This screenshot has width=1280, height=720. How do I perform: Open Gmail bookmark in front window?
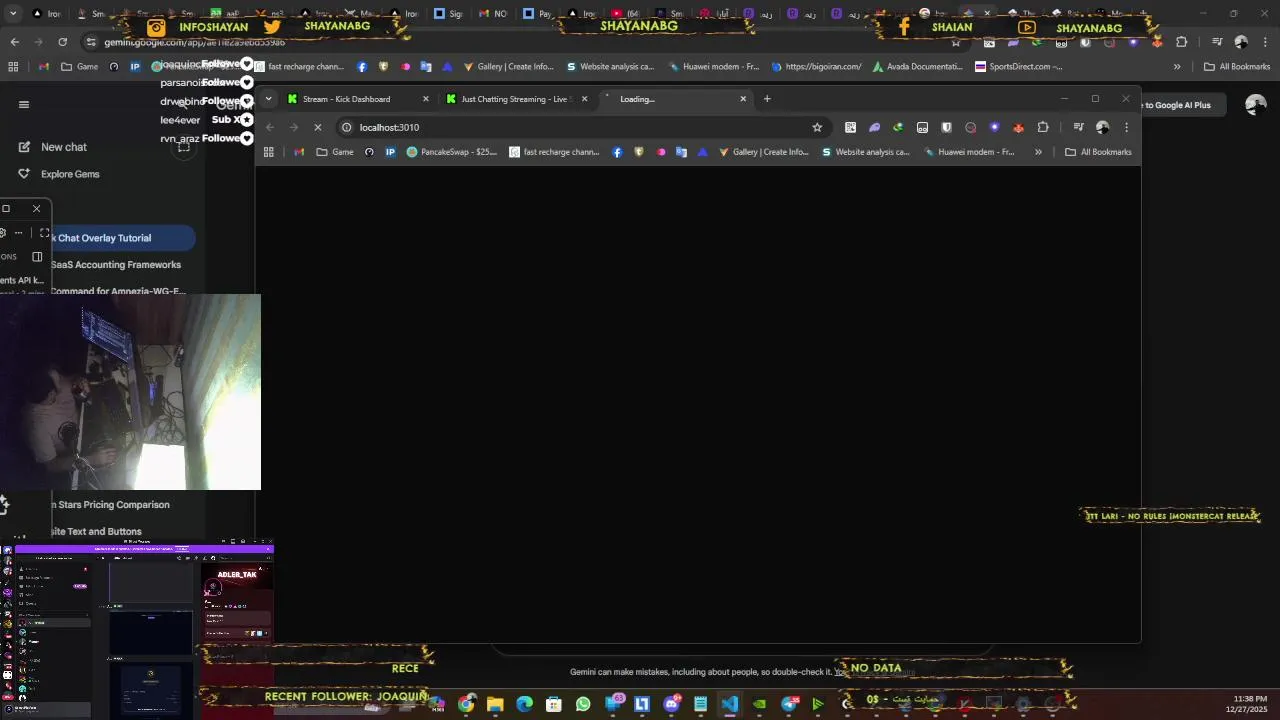pos(299,152)
